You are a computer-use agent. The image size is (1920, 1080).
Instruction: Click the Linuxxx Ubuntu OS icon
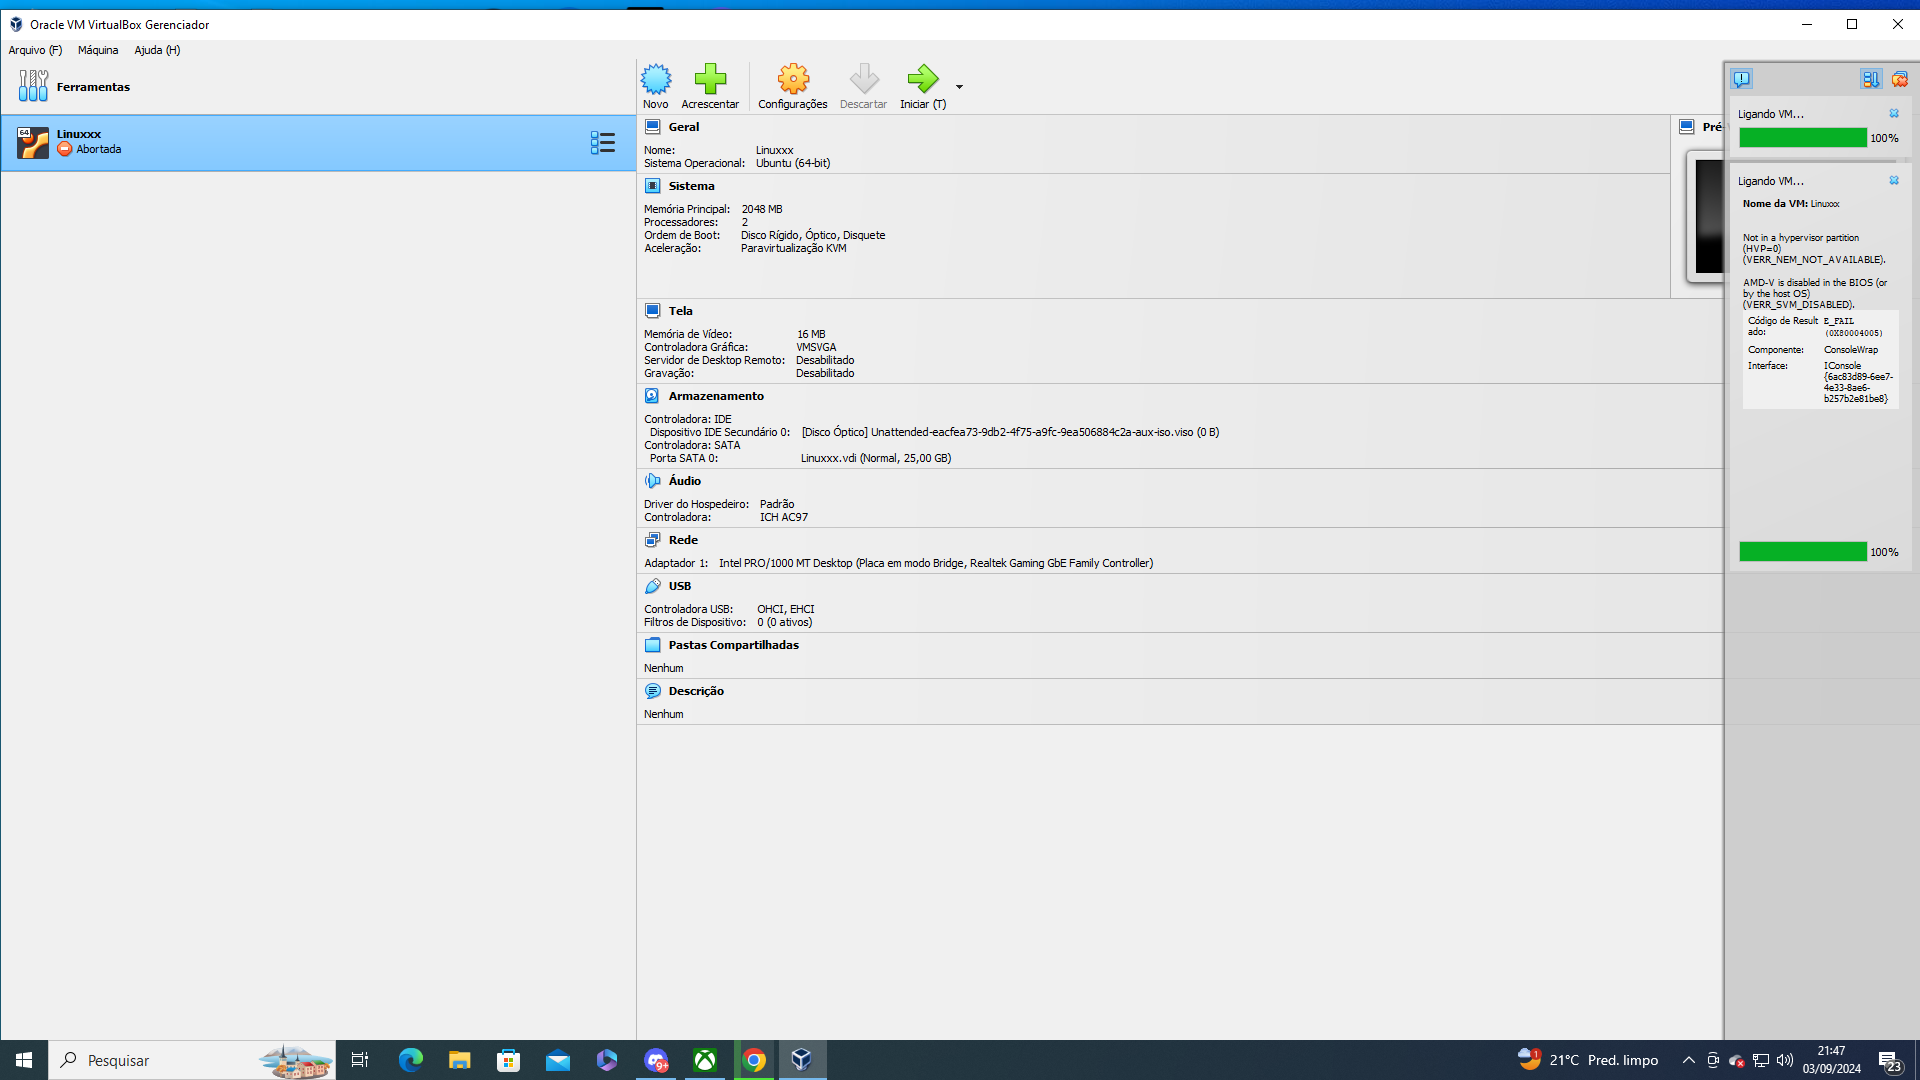pyautogui.click(x=33, y=142)
